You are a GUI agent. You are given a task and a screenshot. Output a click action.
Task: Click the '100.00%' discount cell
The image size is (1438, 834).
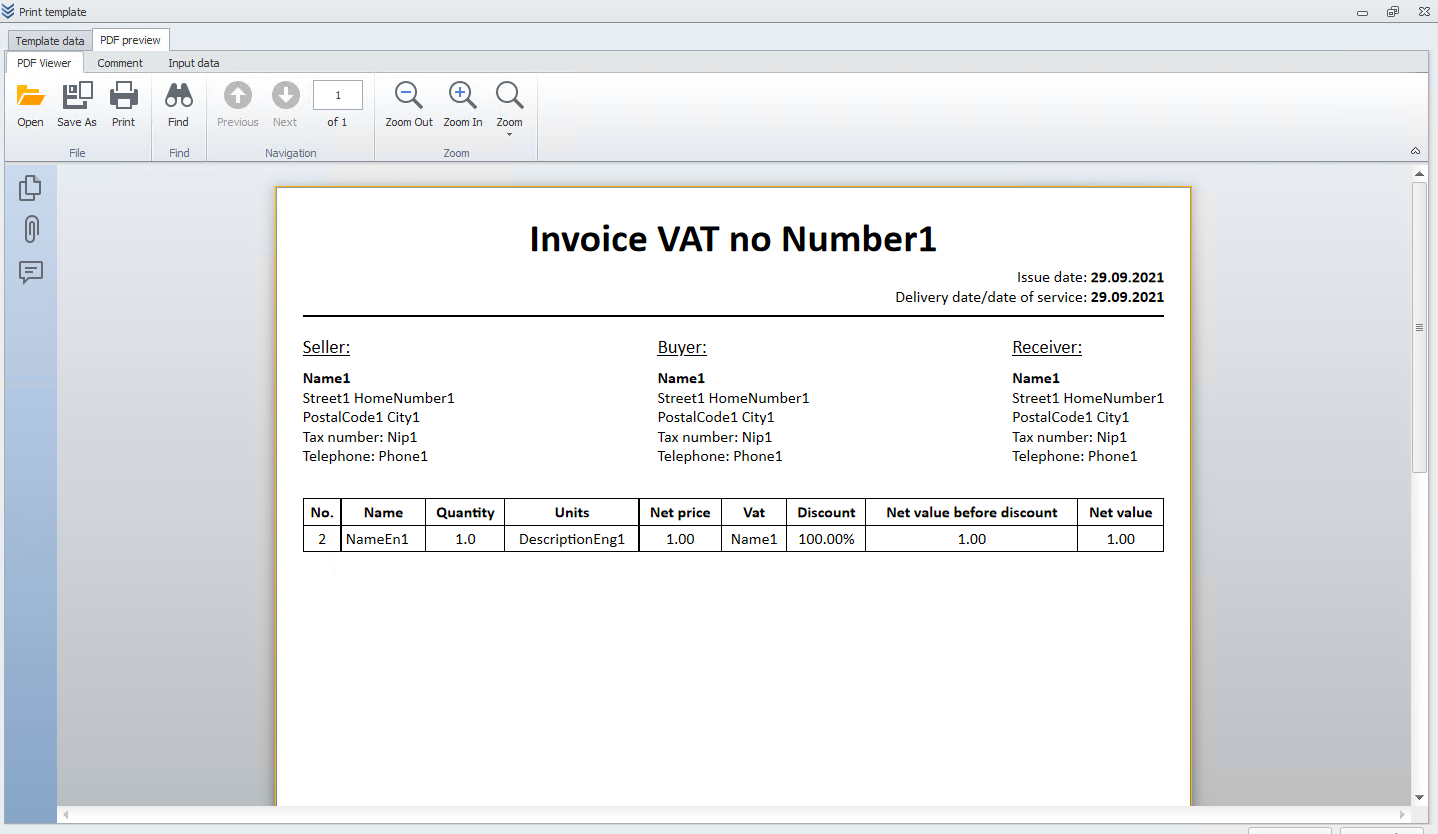tap(826, 539)
